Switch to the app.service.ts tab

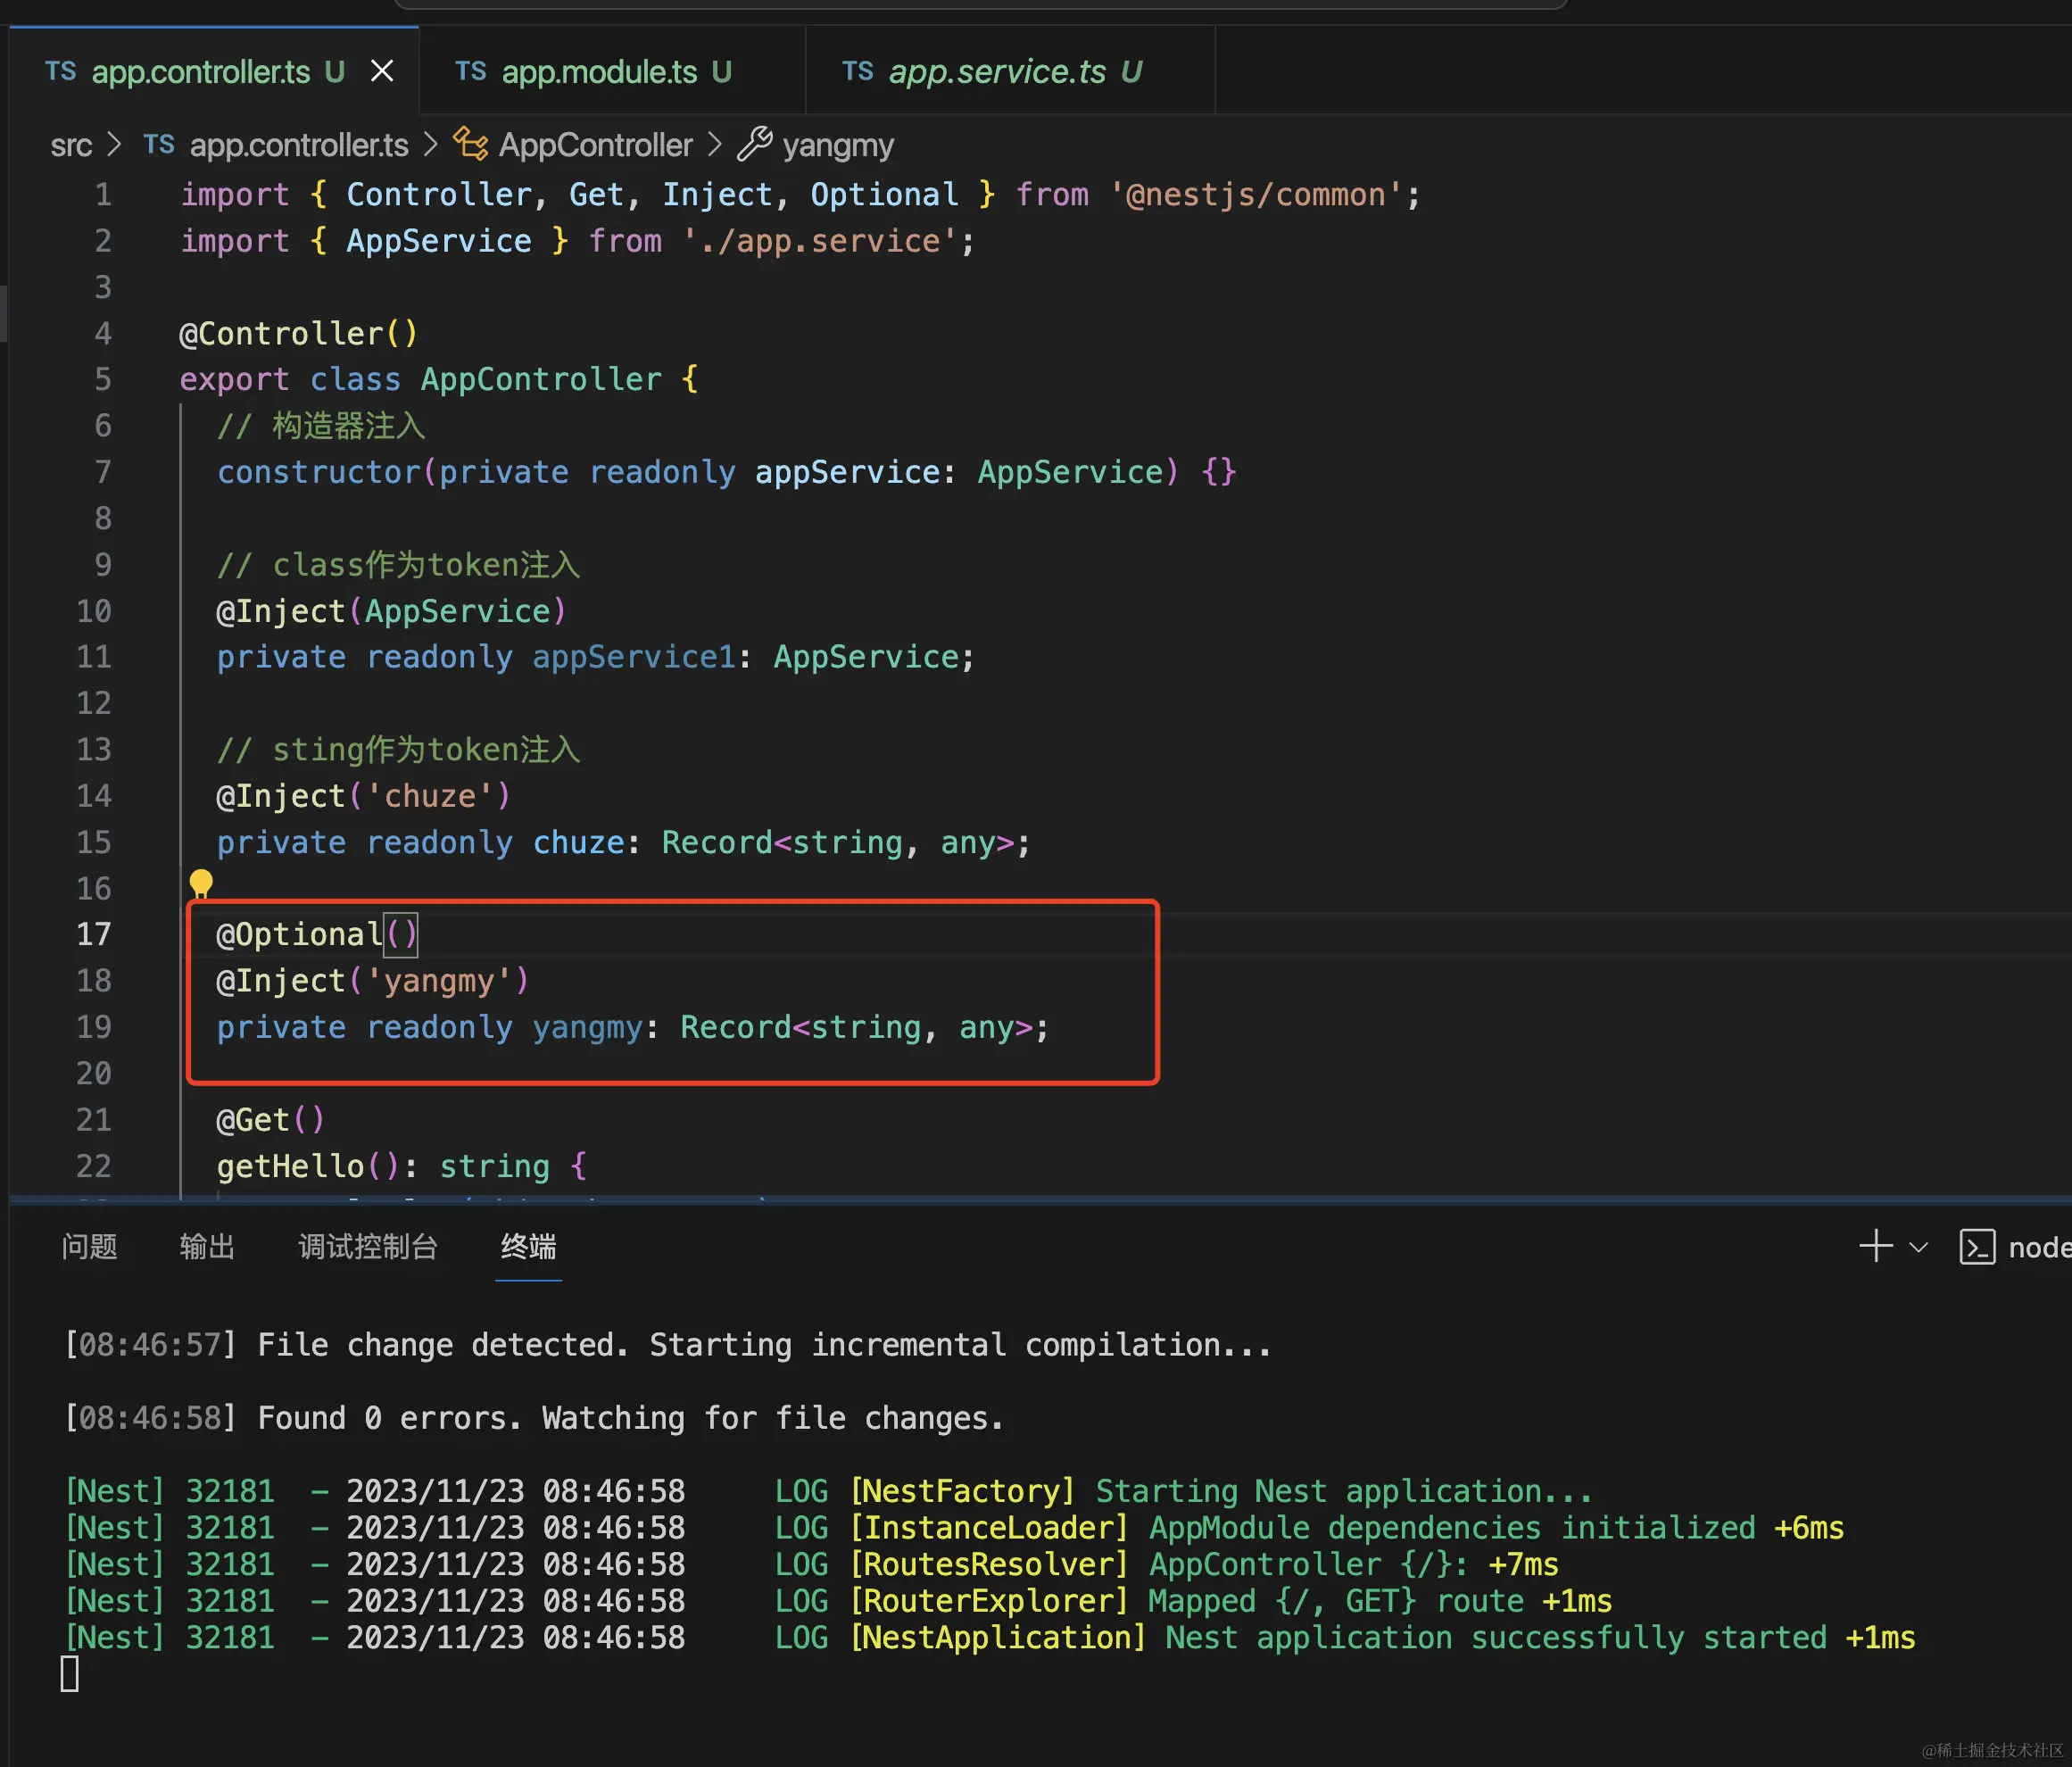(997, 71)
